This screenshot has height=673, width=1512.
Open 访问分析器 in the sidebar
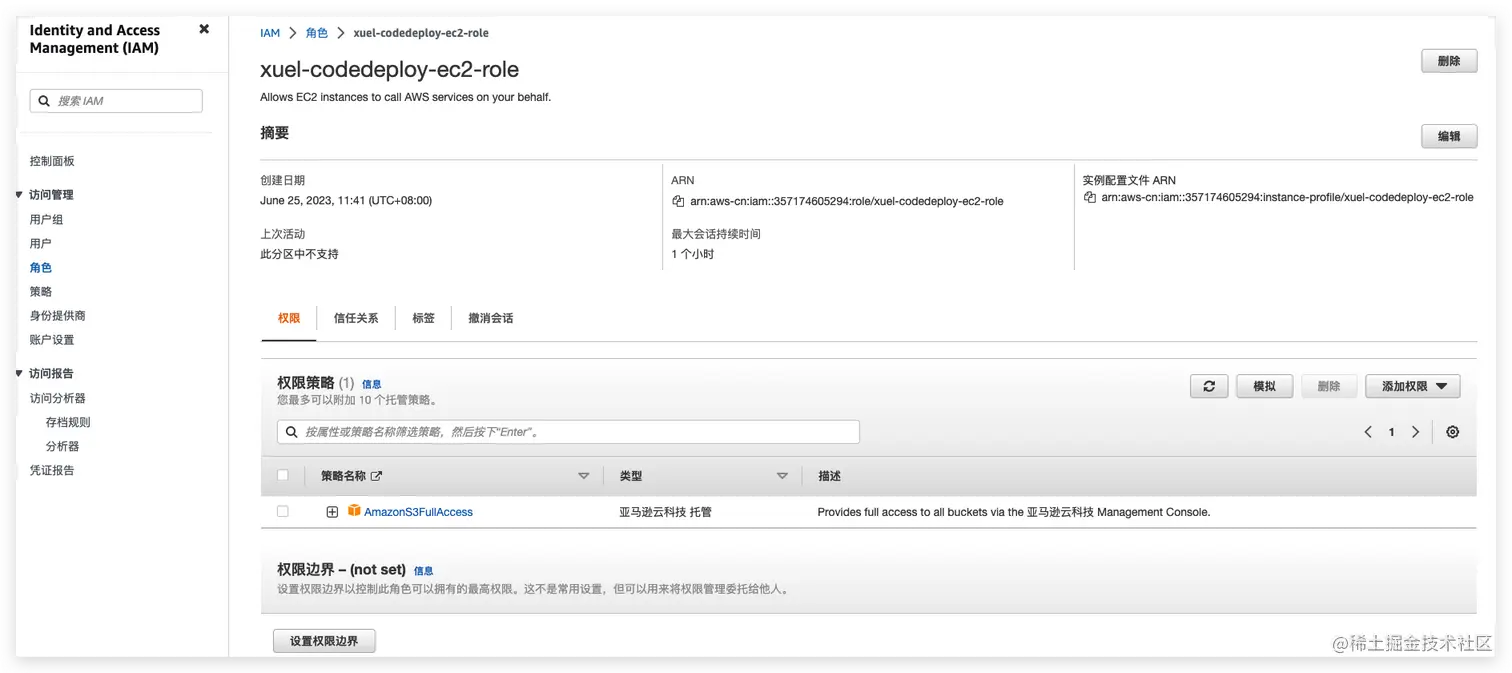pos(57,398)
